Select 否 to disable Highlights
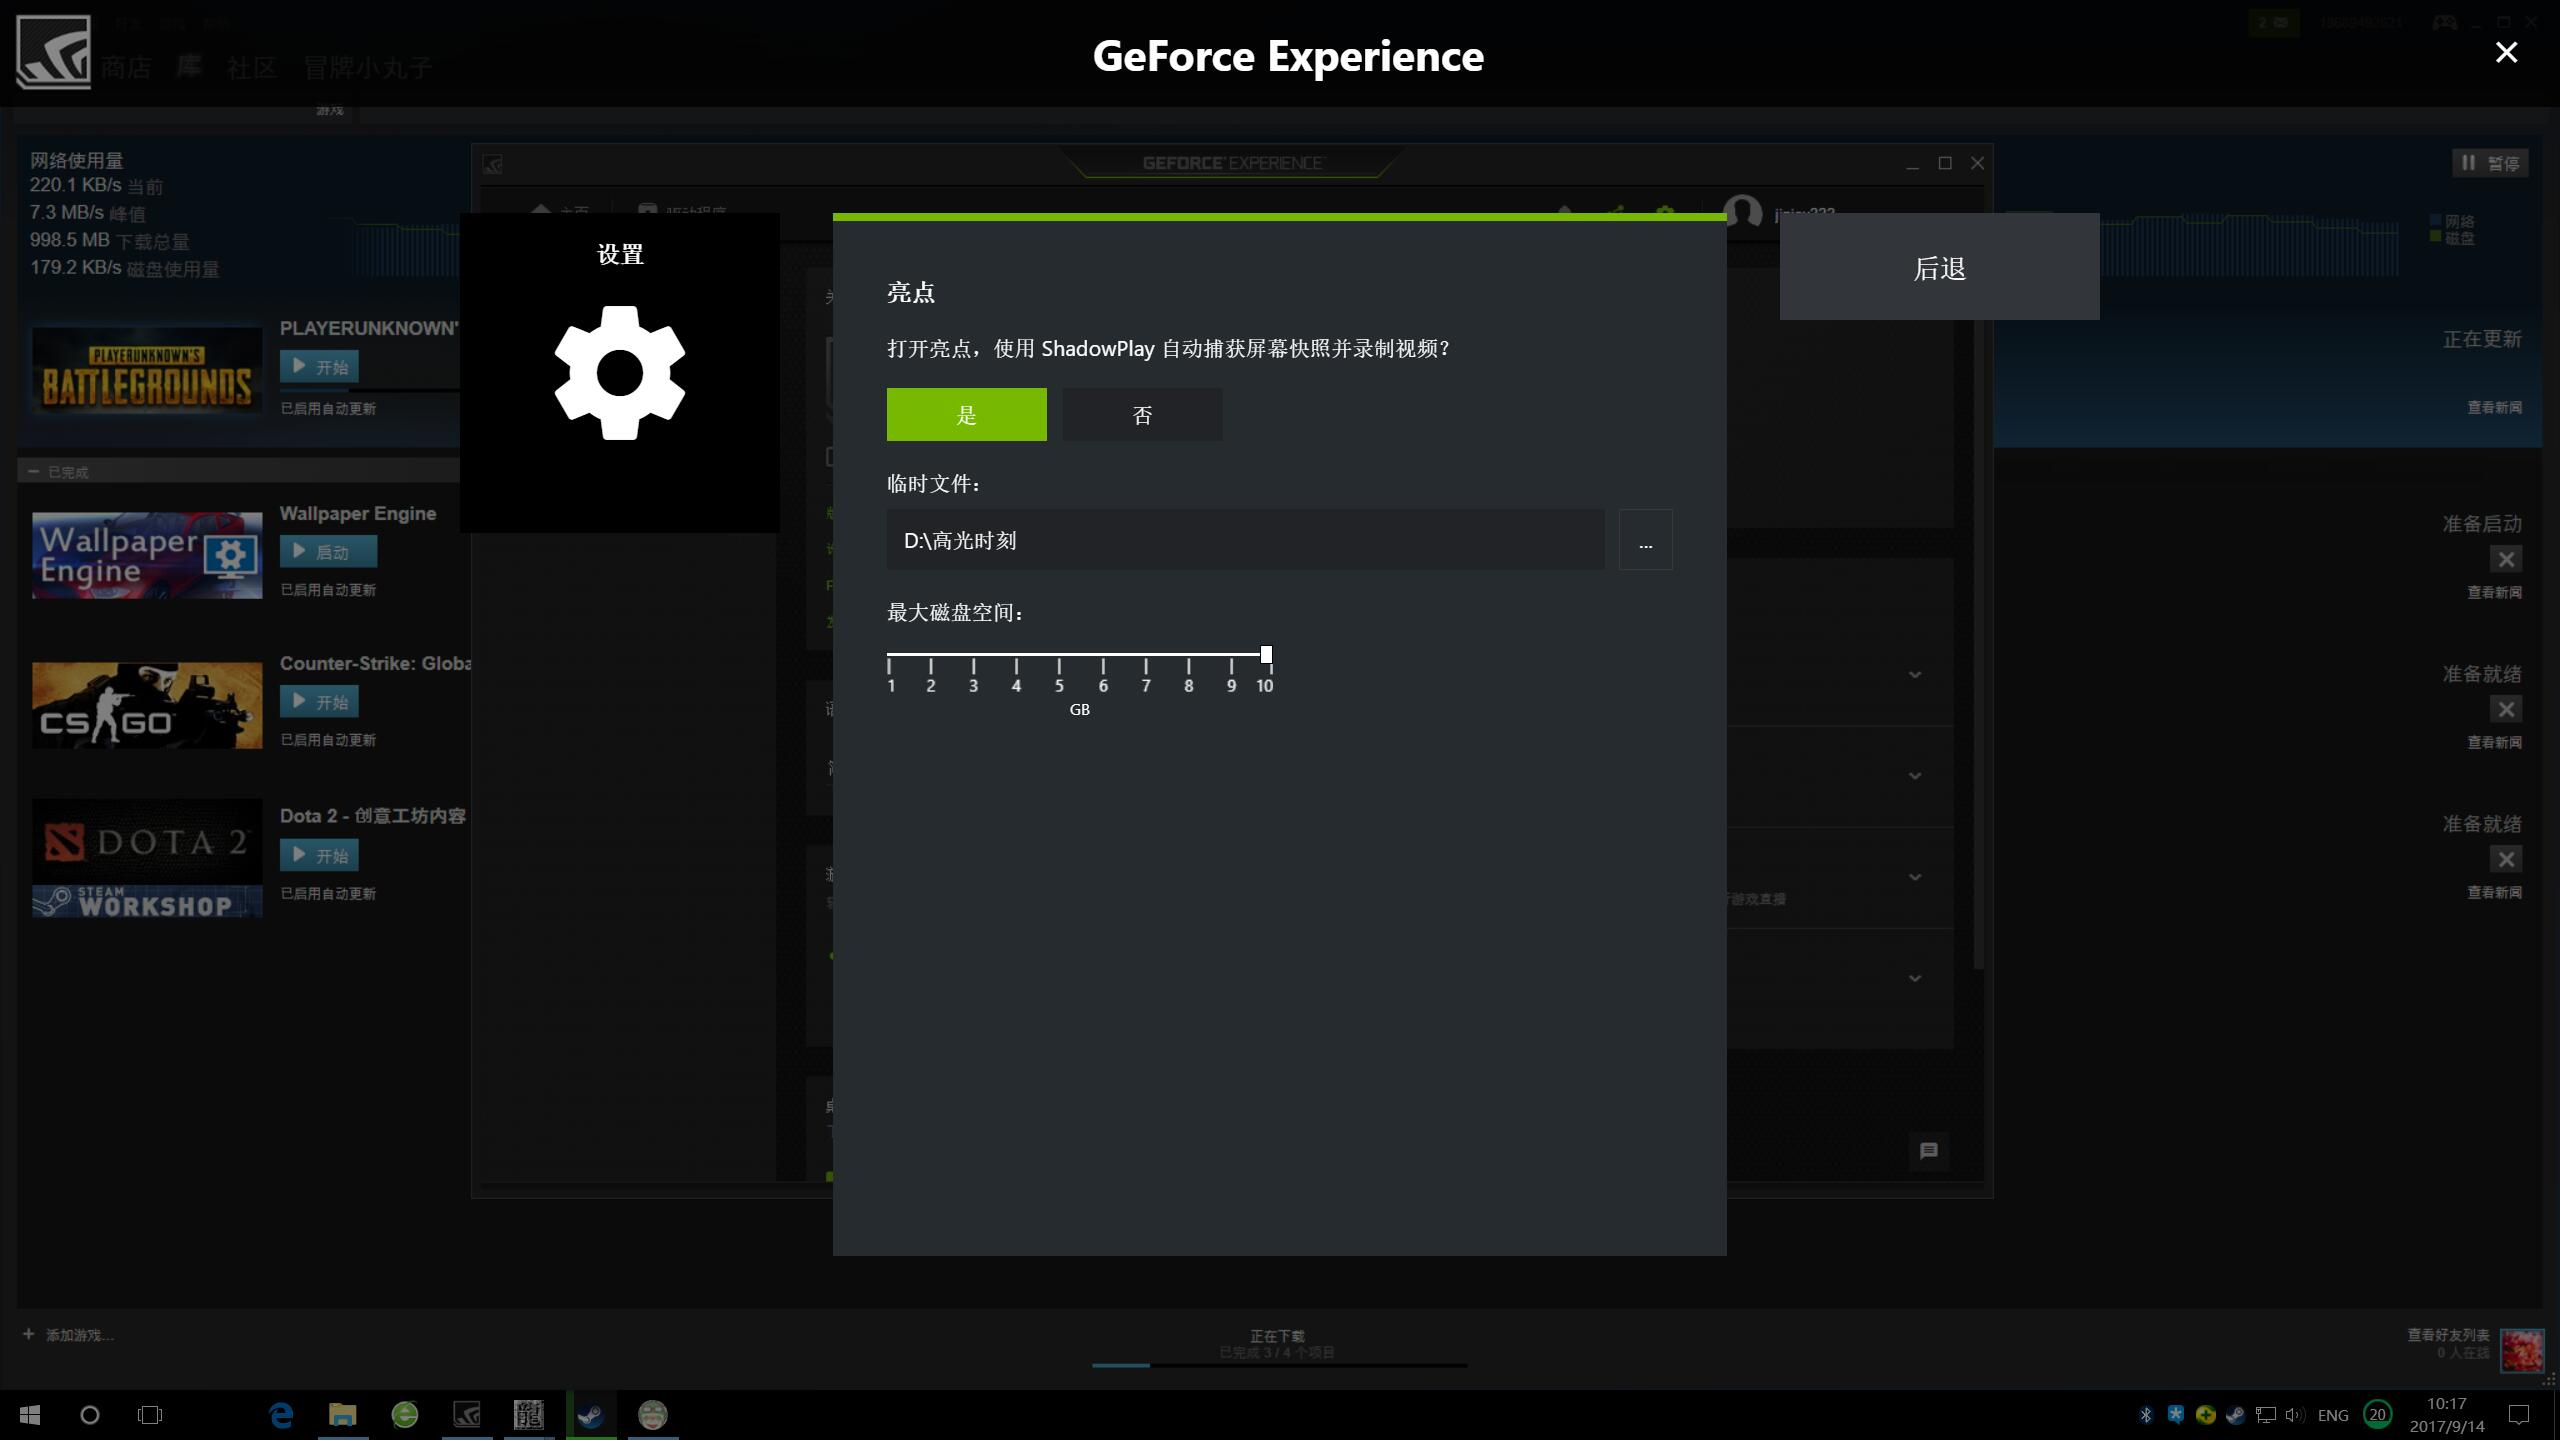This screenshot has height=1440, width=2560. [1142, 415]
